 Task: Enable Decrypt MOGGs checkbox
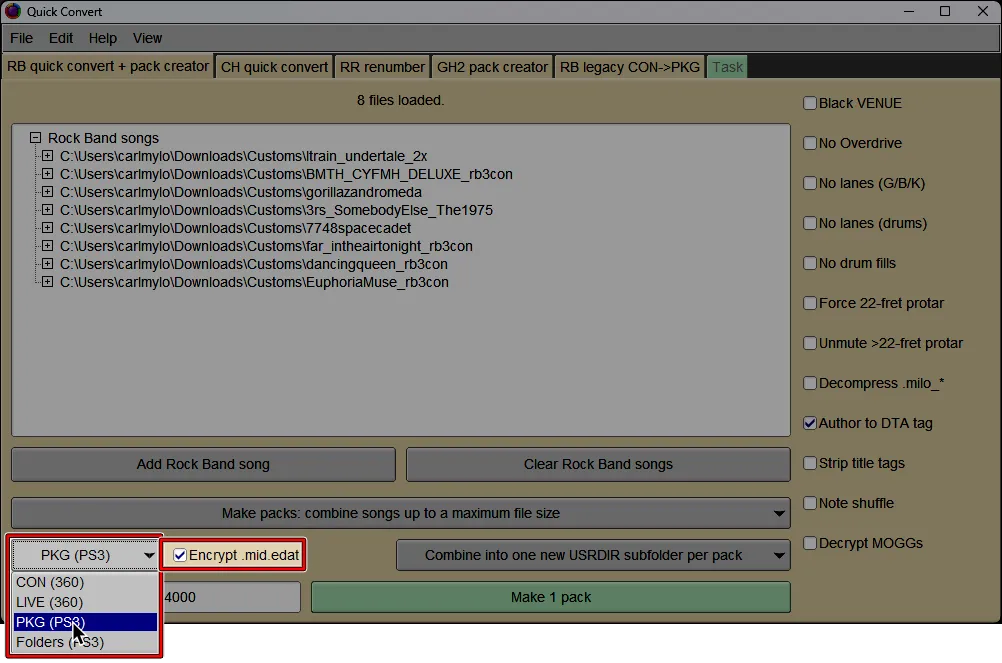pos(810,543)
